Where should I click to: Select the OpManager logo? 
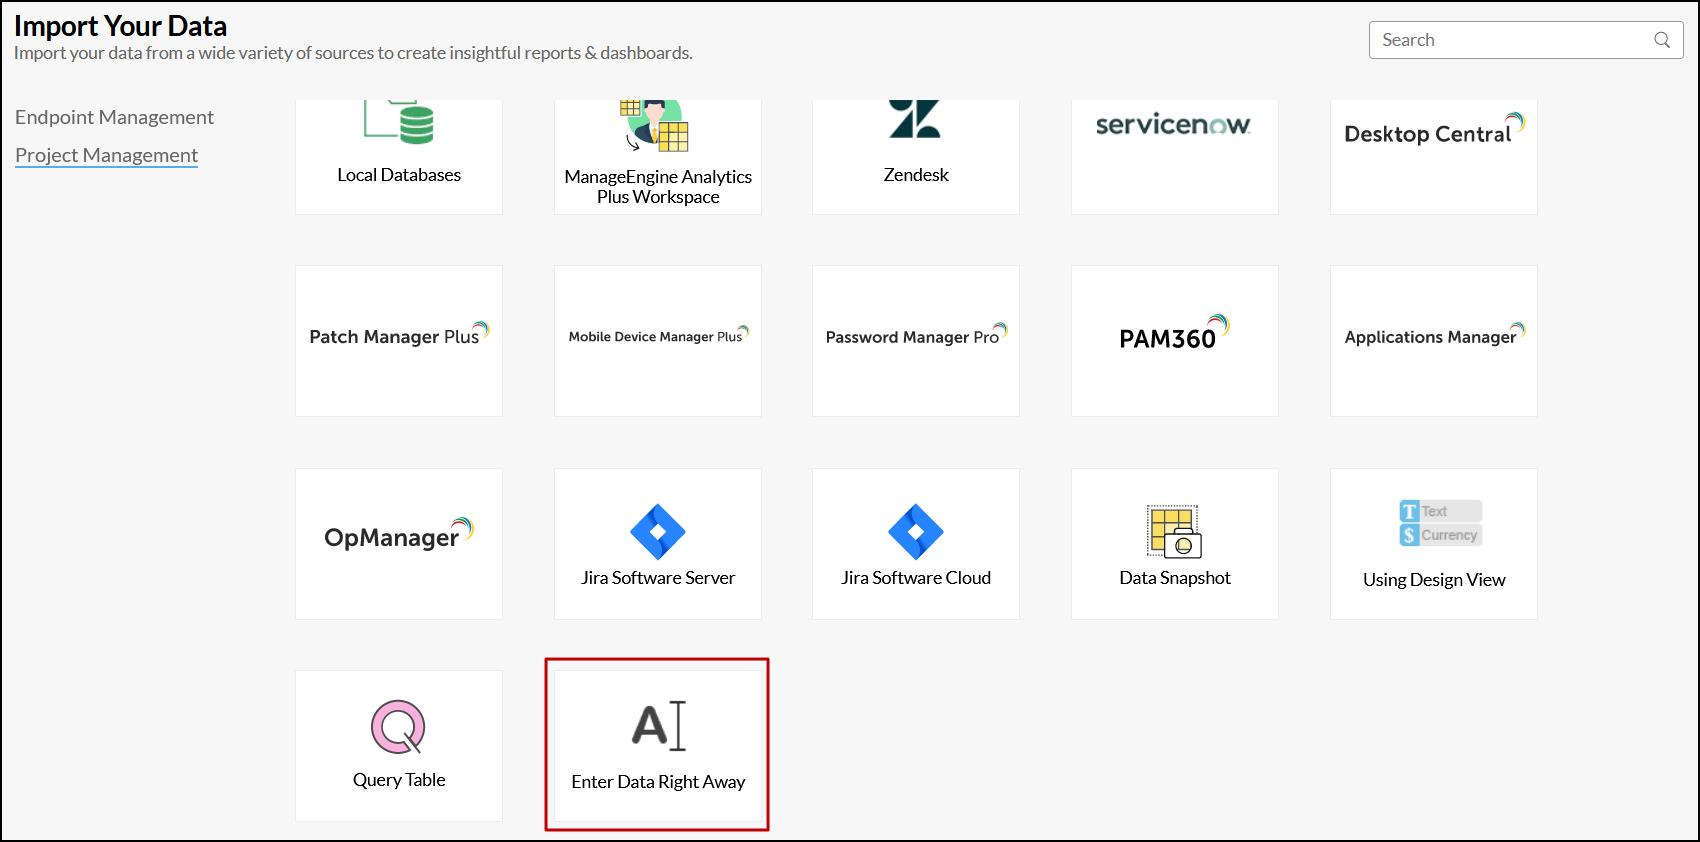click(x=399, y=534)
